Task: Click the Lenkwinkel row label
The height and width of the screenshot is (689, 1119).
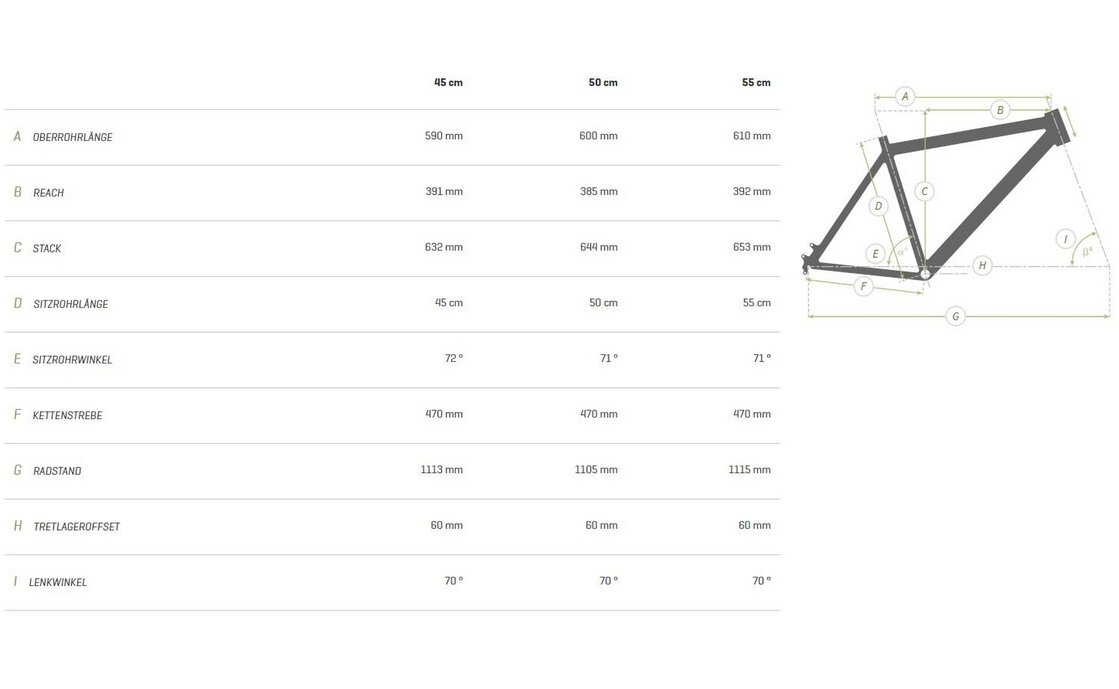Action: pyautogui.click(x=58, y=582)
